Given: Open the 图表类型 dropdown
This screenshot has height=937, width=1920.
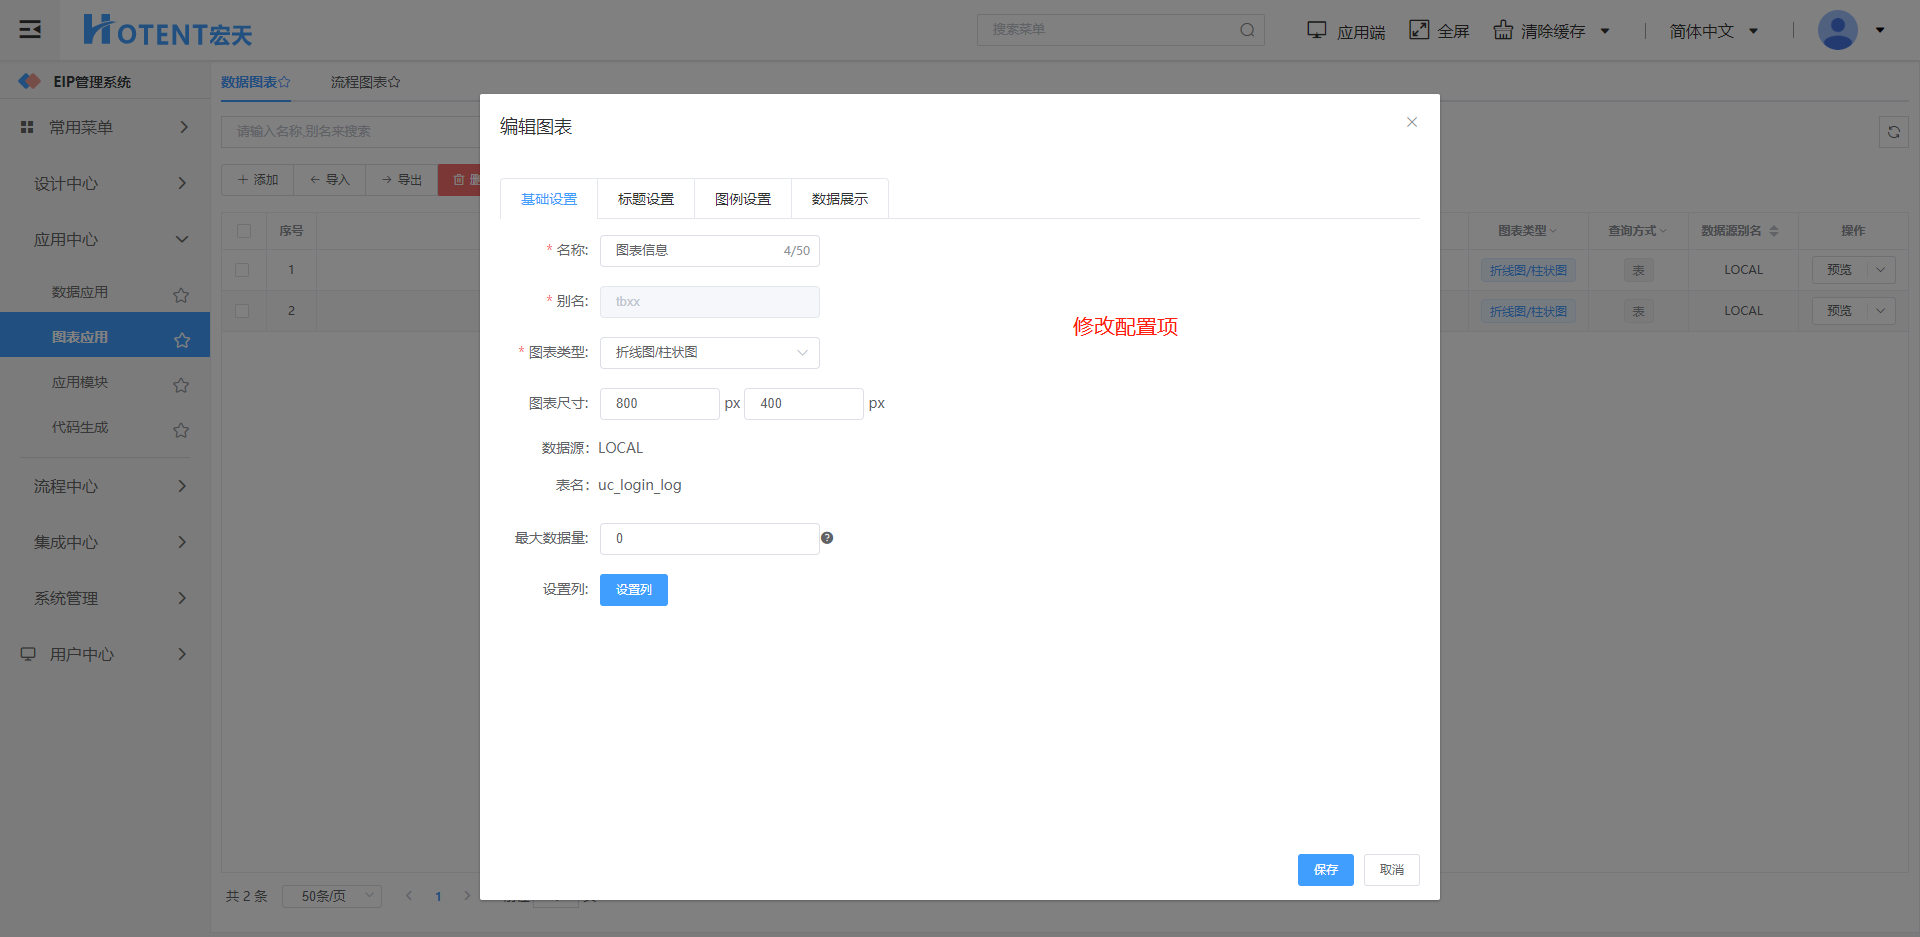Looking at the screenshot, I should 709,353.
